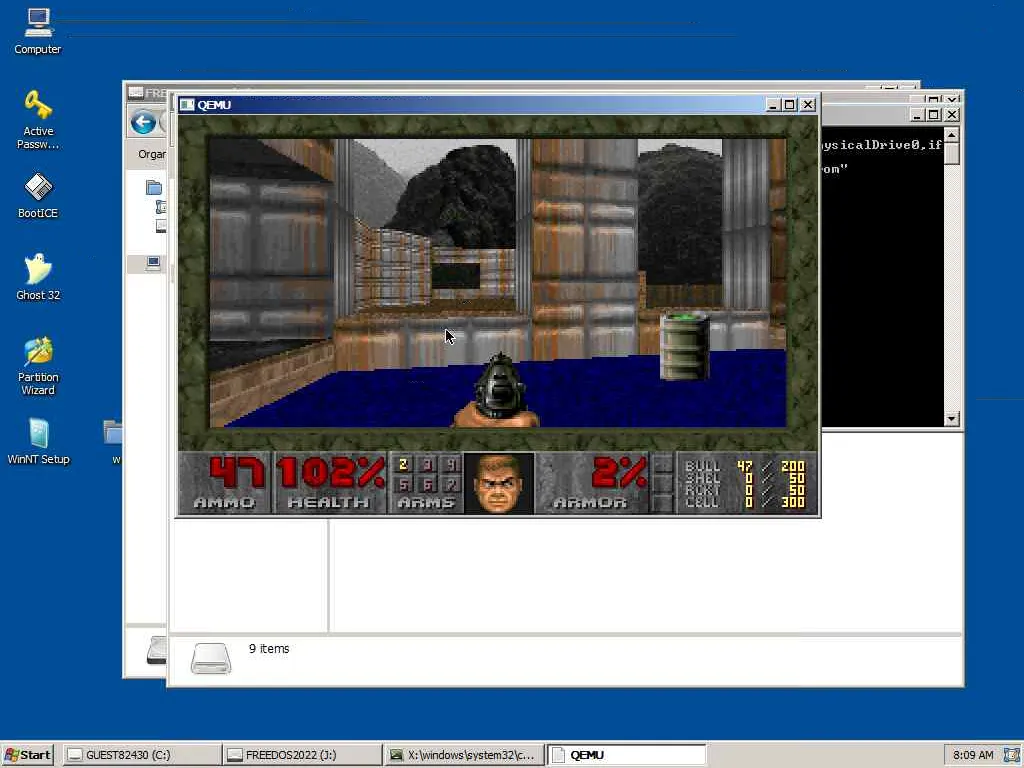Click the system tray icon beside clock
1024x768 pixels.
1012,755
